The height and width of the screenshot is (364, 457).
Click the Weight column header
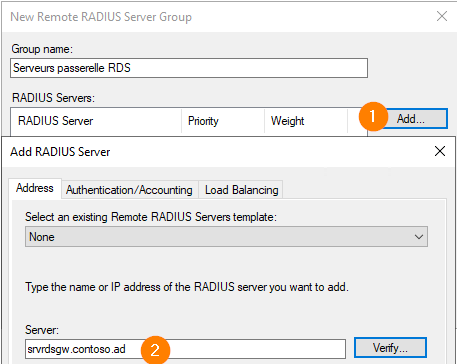pos(306,121)
